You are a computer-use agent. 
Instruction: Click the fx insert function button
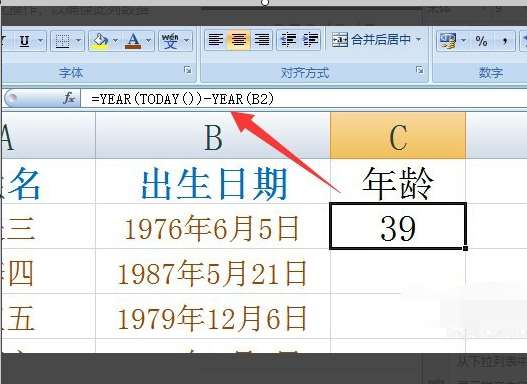coord(69,98)
